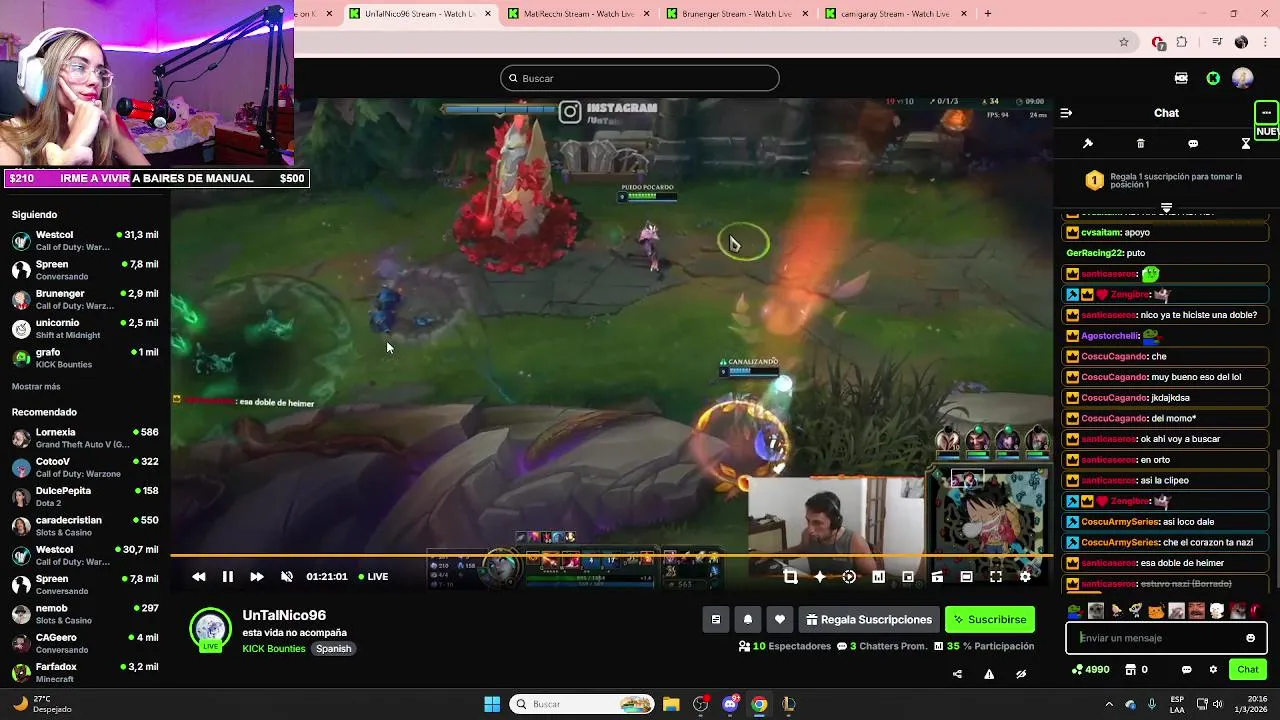The height and width of the screenshot is (720, 1280).
Task: Open a new browser tab plus button
Action: coord(988,14)
